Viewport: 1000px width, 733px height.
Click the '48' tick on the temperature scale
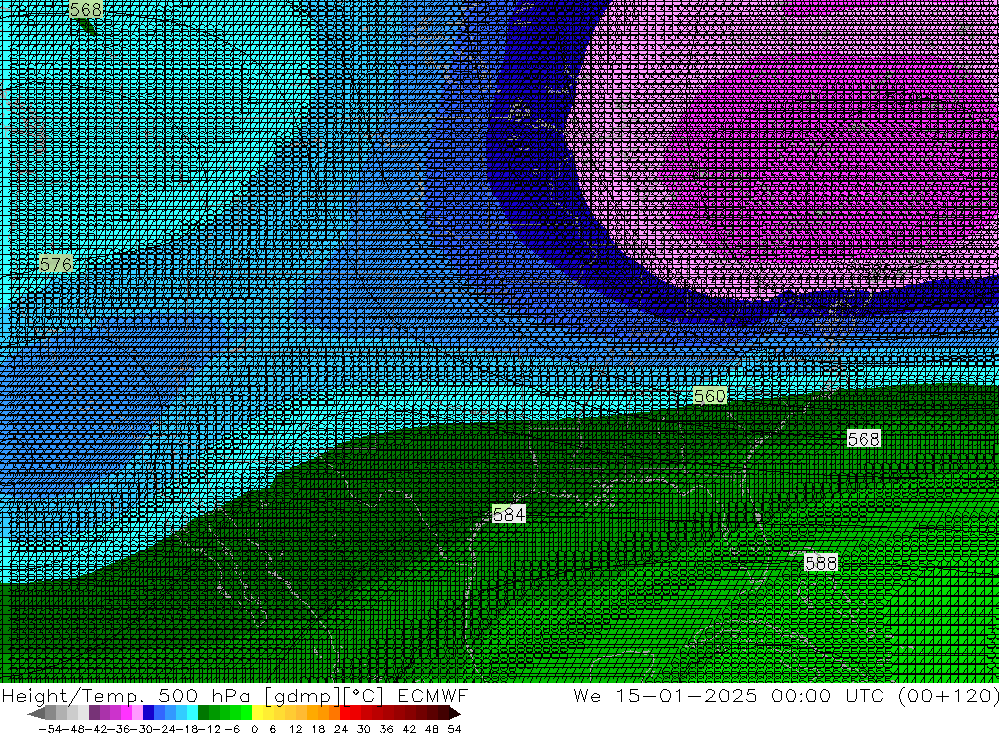click(x=432, y=729)
